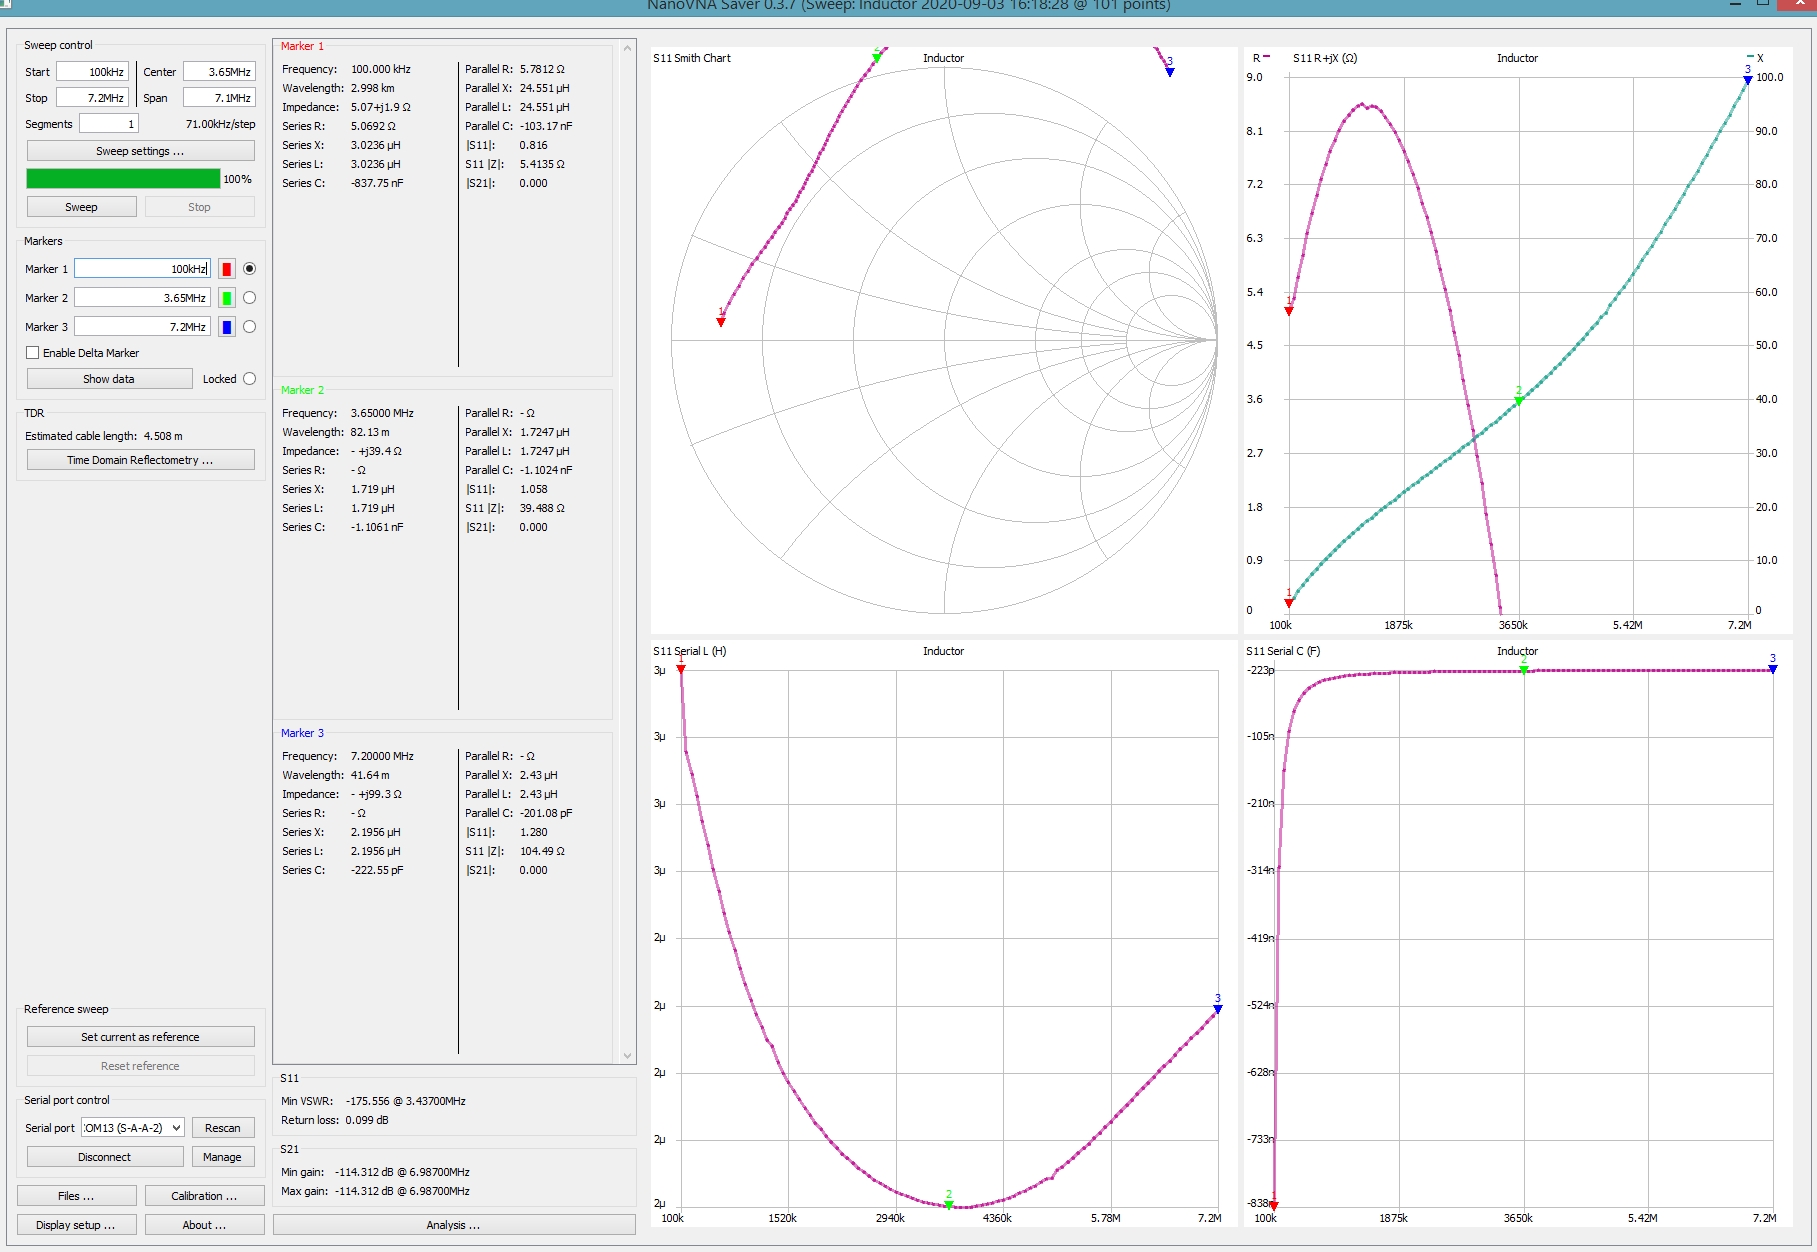Viewport: 1817px width, 1252px height.
Task: Click blue marker 3 on Smith chart
Action: (x=1170, y=71)
